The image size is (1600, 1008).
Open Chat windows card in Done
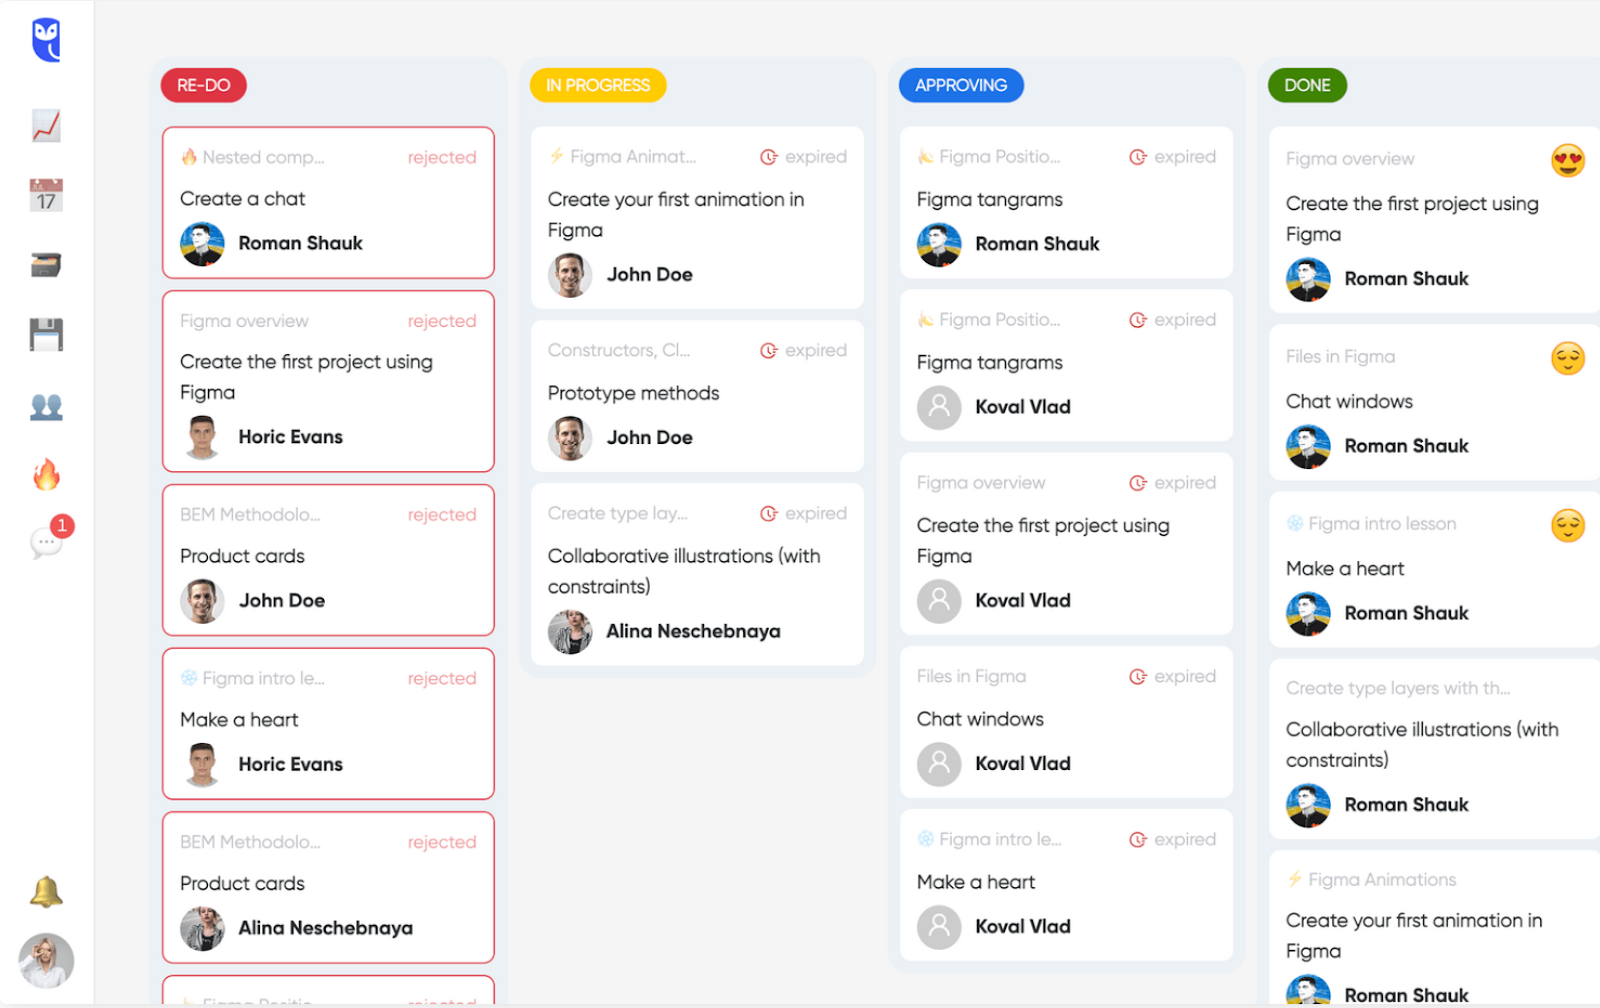point(1435,402)
